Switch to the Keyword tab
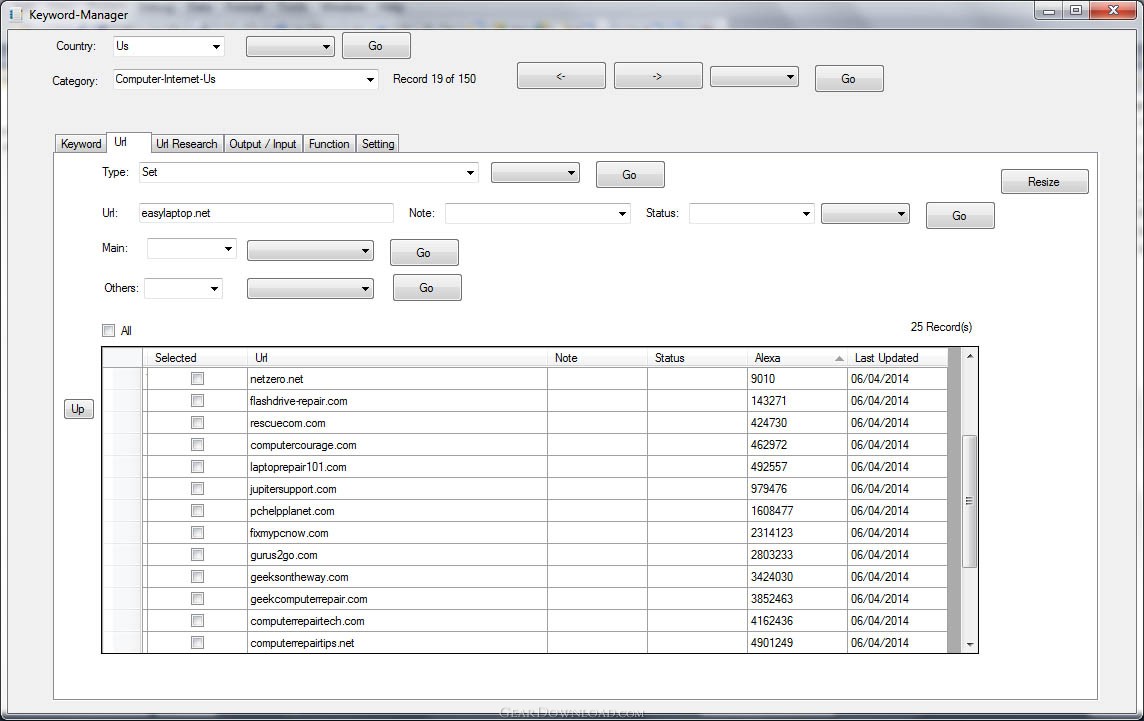Viewport: 1144px width, 721px height. pos(81,144)
